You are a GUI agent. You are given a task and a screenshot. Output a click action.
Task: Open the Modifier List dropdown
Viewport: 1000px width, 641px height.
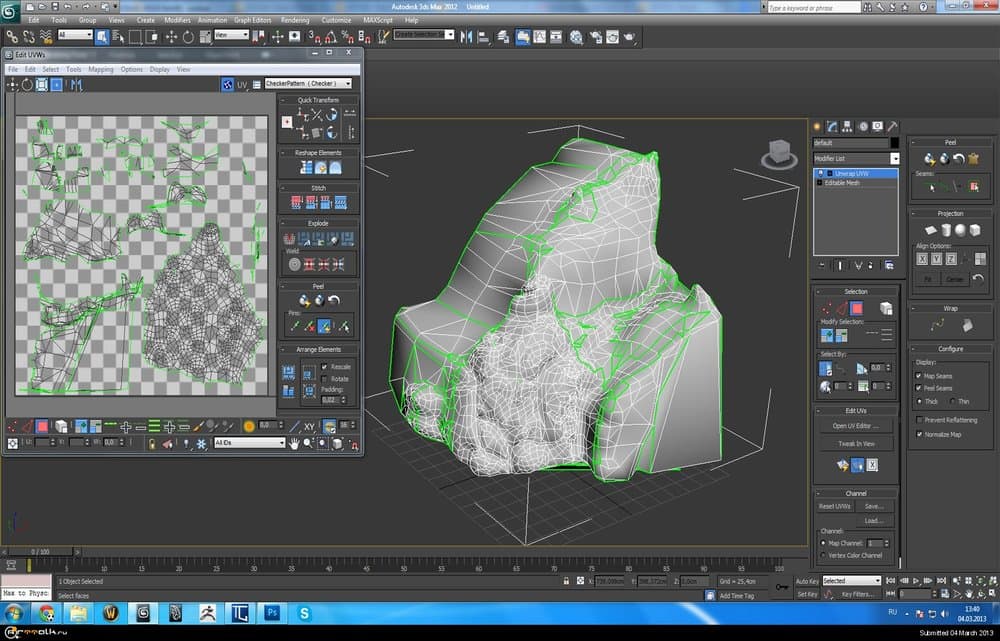[856, 158]
